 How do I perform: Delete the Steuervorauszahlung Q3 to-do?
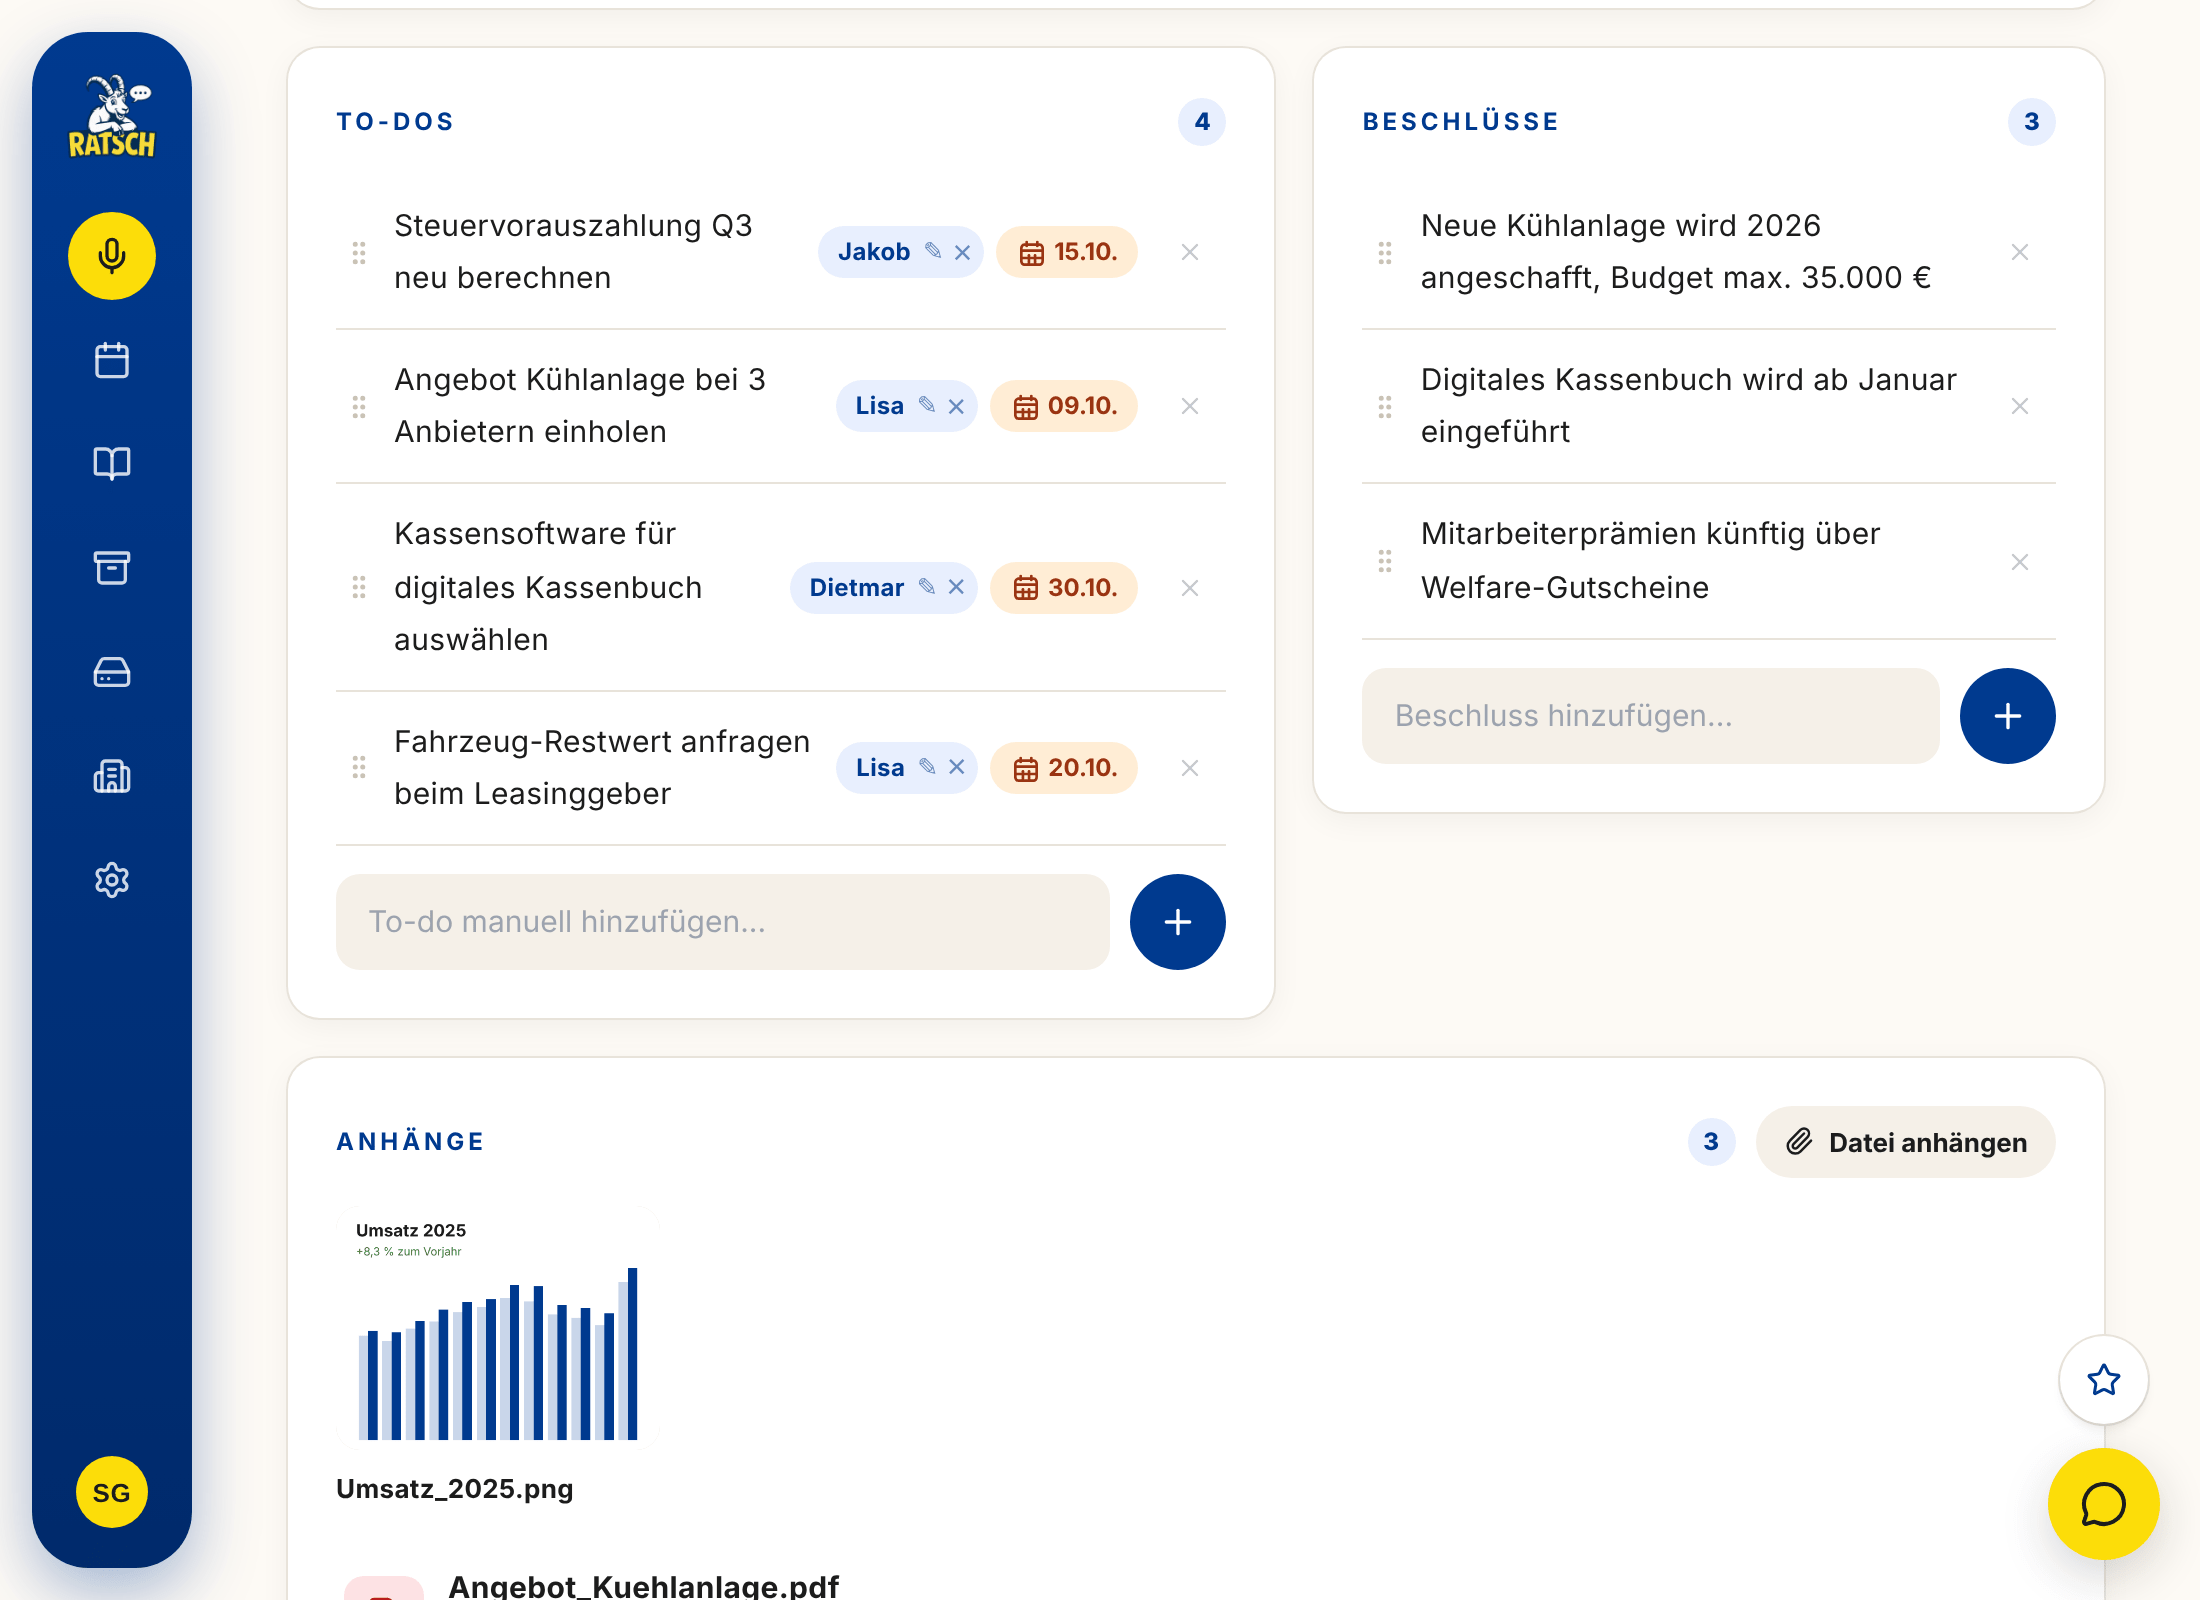coord(1190,252)
